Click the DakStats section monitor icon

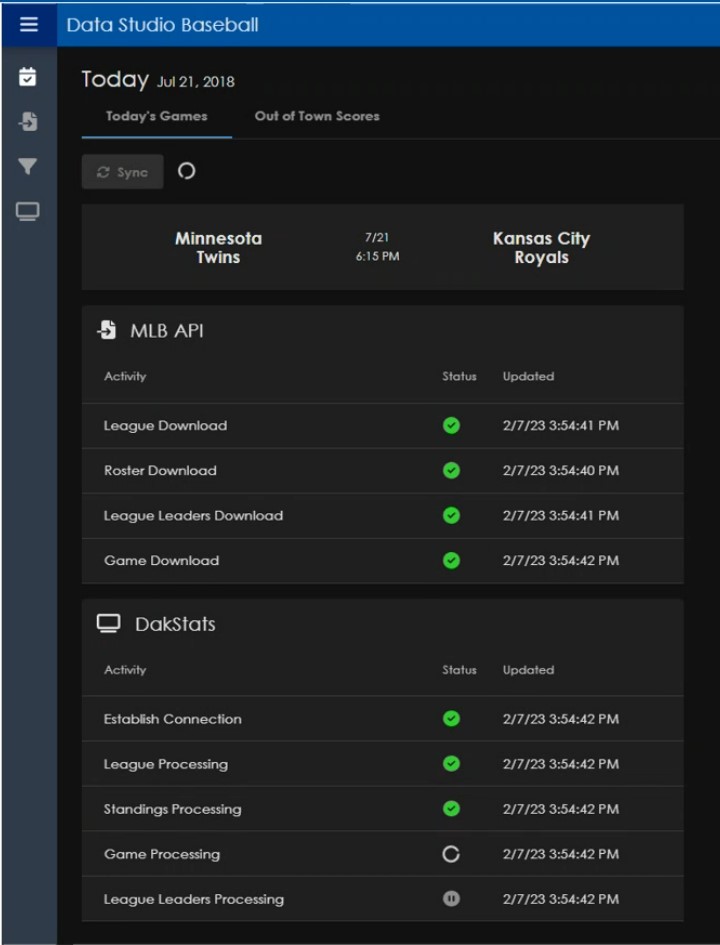click(108, 624)
